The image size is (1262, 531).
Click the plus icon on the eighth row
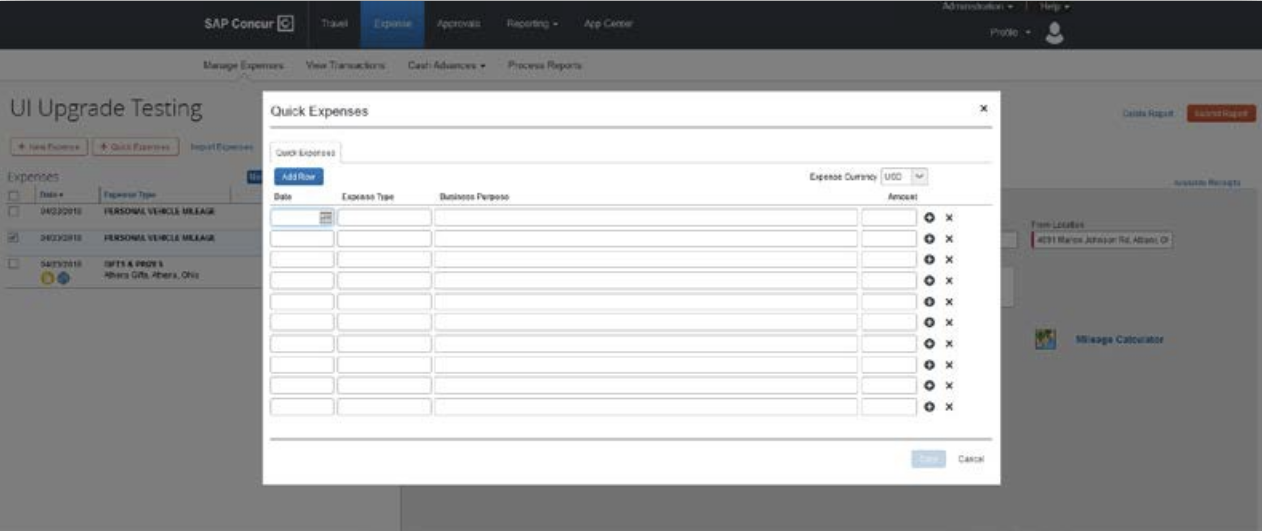coord(929,364)
